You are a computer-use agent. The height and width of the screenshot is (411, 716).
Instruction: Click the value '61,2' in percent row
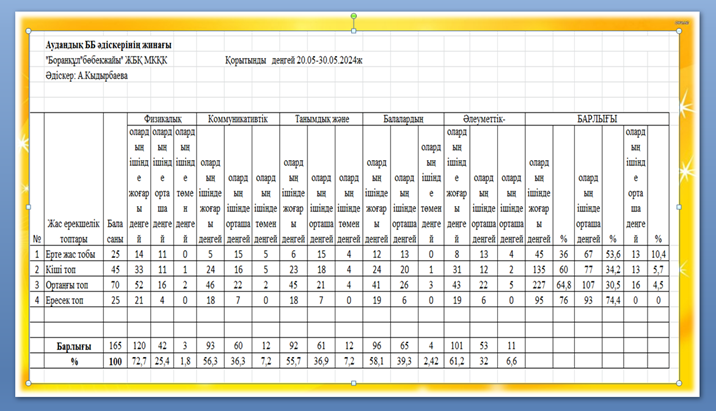coord(457,361)
